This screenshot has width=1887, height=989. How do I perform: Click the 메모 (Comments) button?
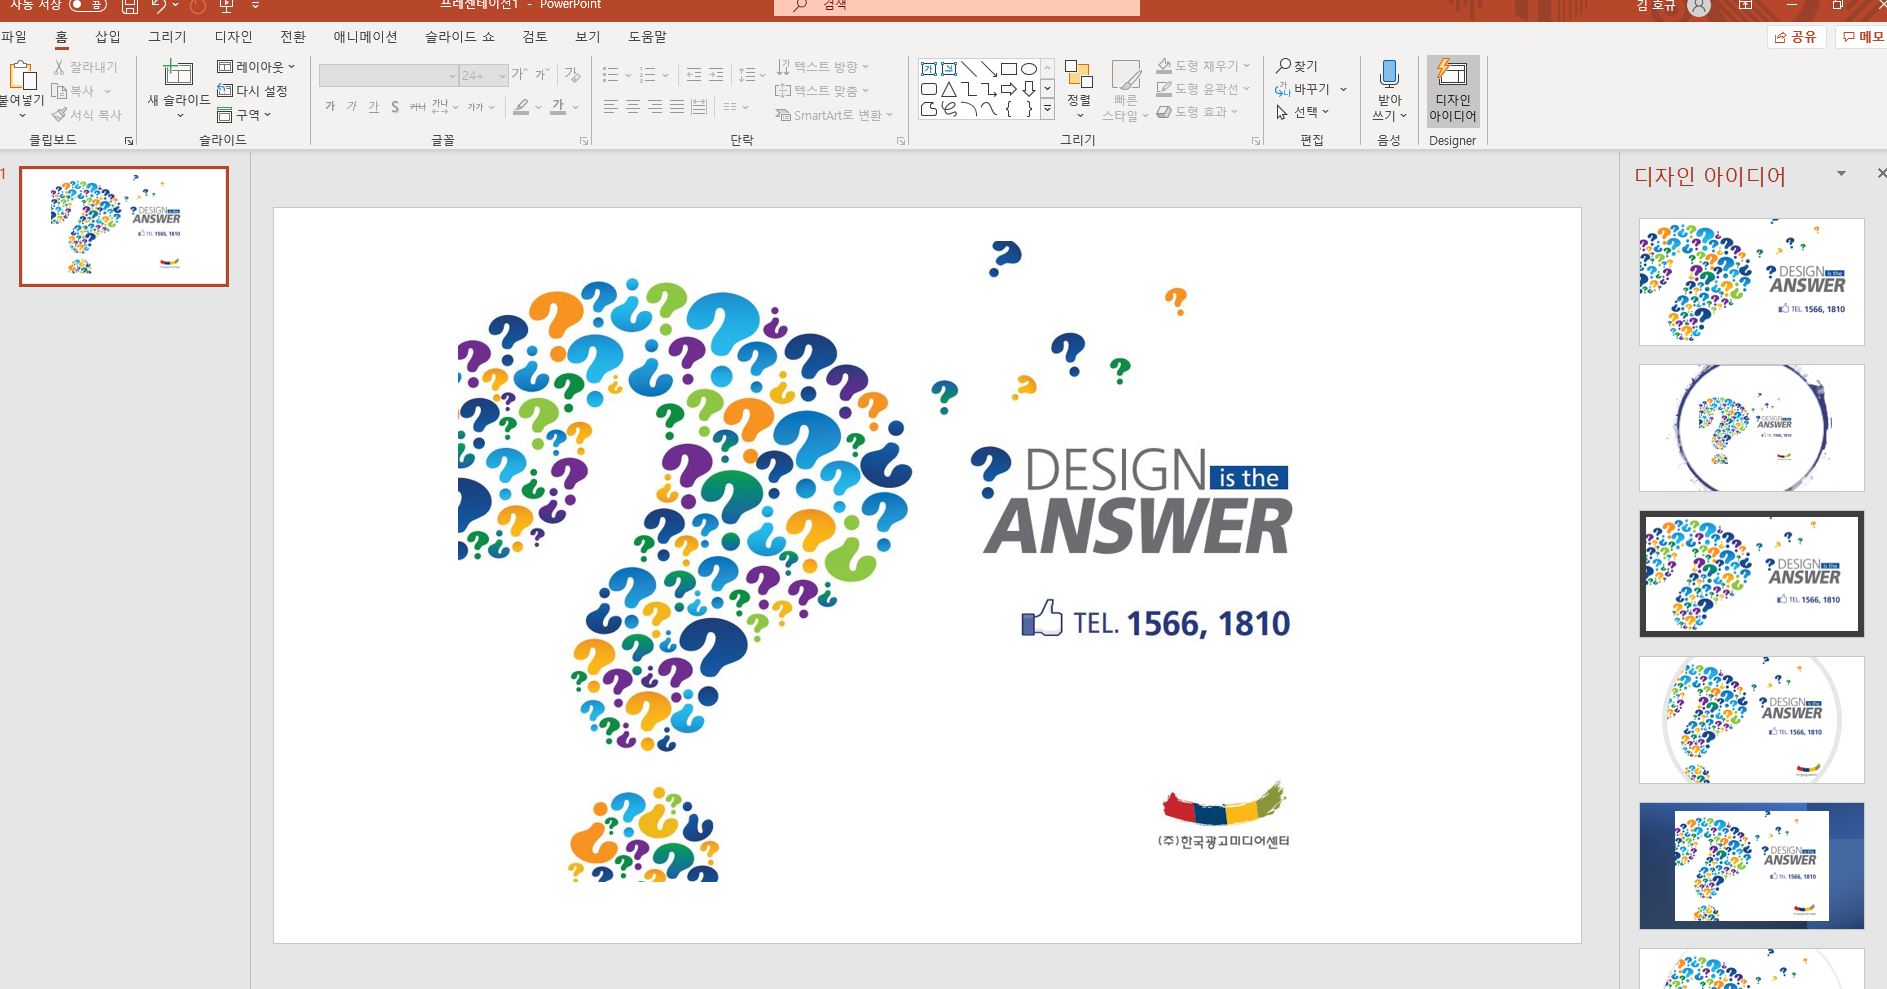coord(1863,37)
